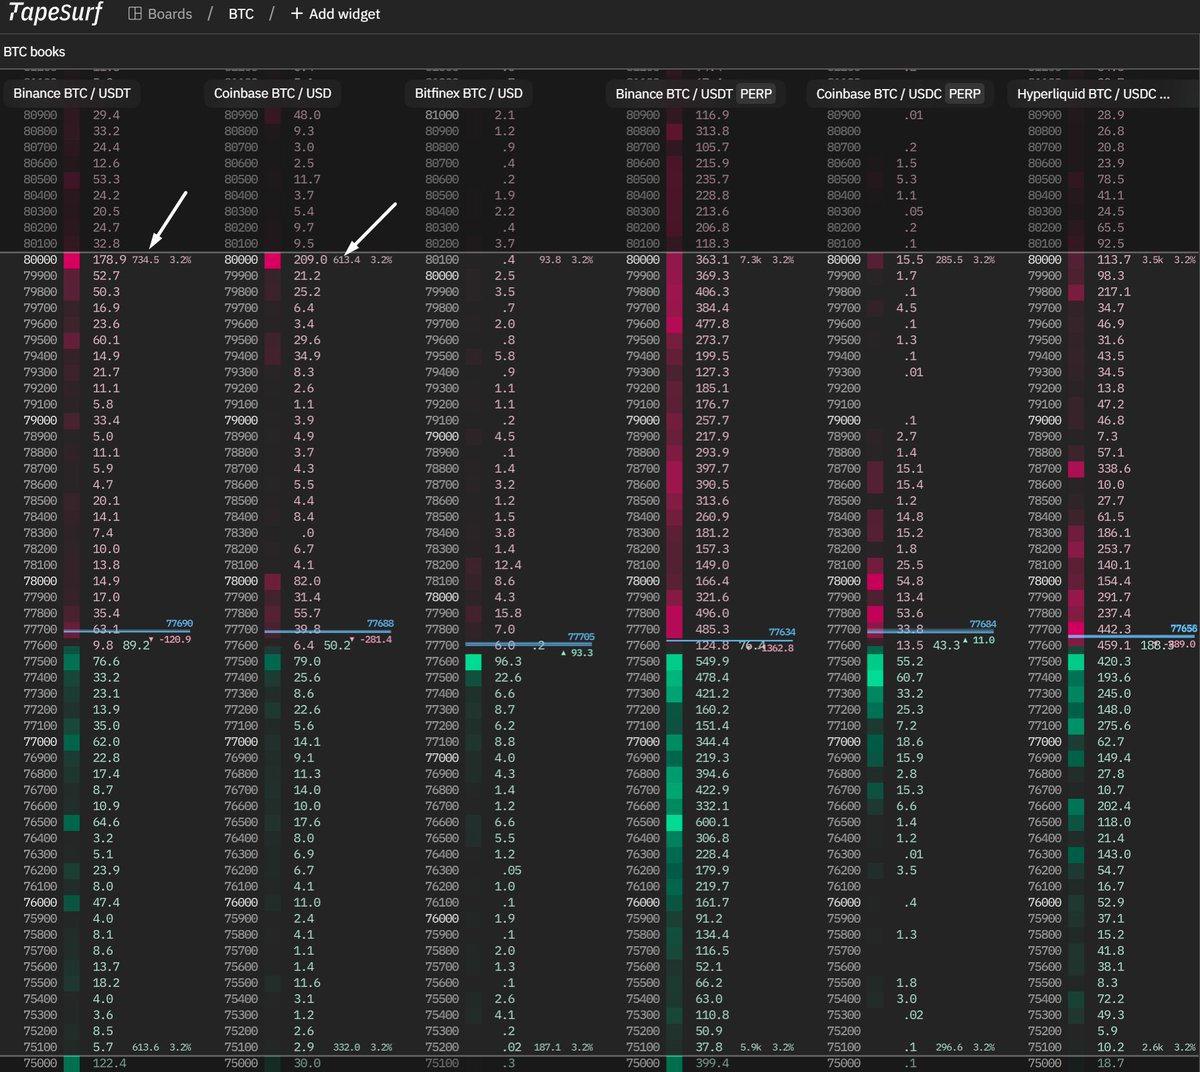
Task: Open the Binance BTC / USDT order book header
Action: pyautogui.click(x=71, y=93)
